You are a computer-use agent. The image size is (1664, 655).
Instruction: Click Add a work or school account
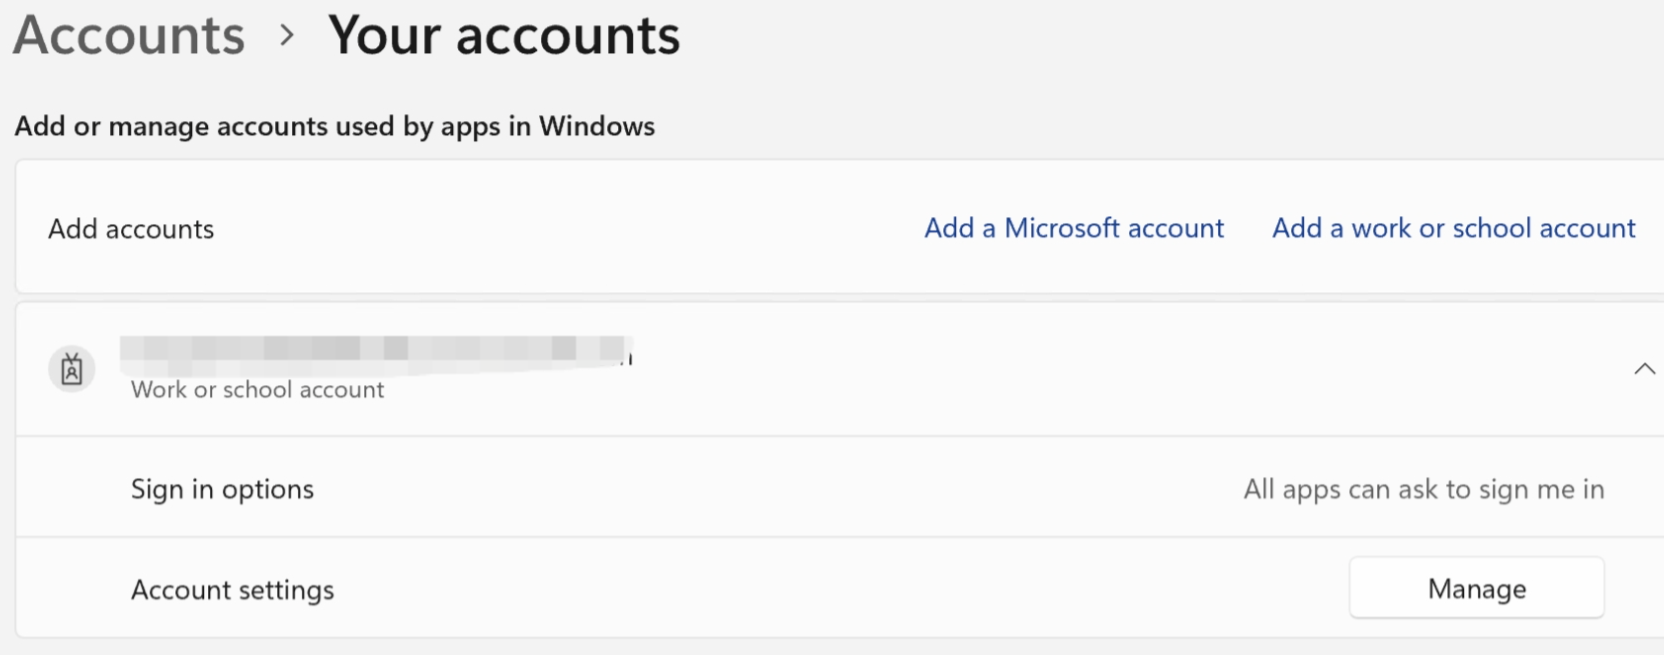pos(1454,228)
